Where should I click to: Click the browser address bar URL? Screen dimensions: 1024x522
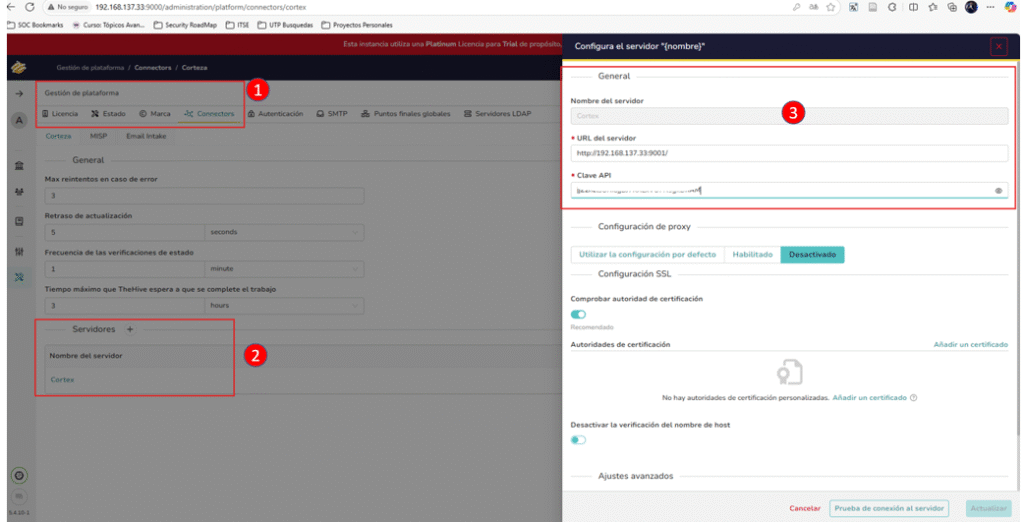(200, 7)
